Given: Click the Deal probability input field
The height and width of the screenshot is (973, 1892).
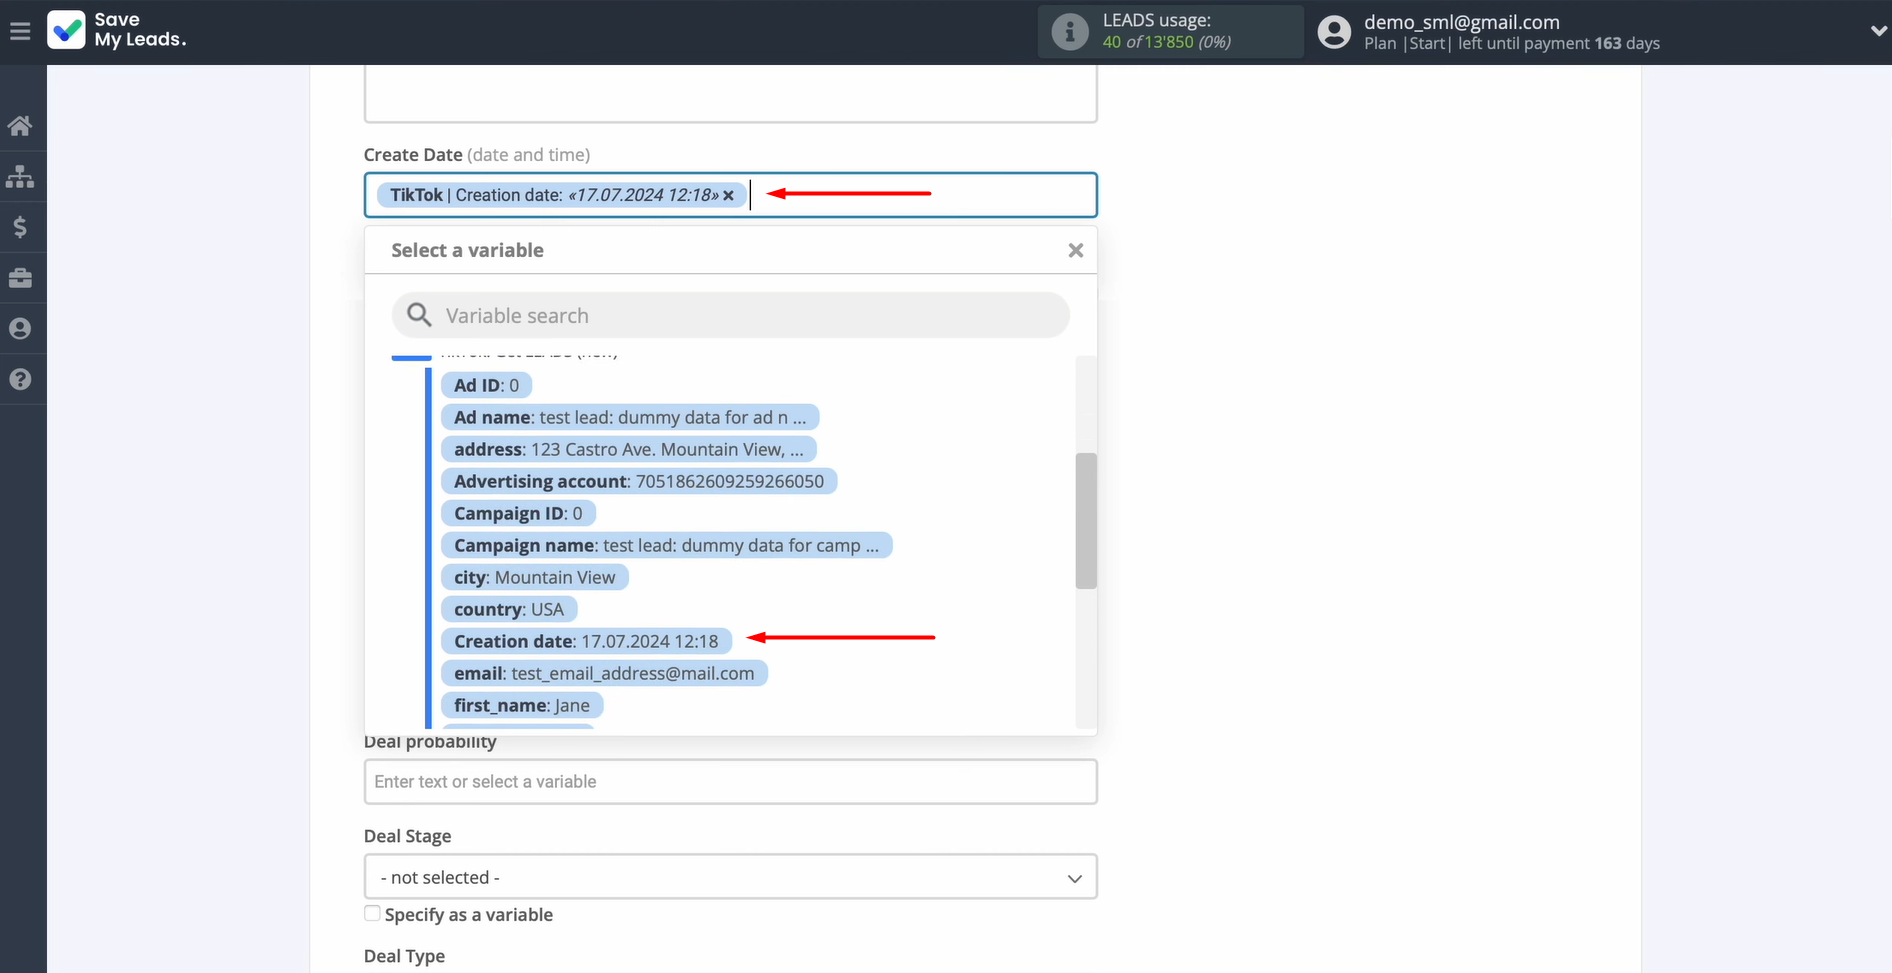Looking at the screenshot, I should pos(730,782).
